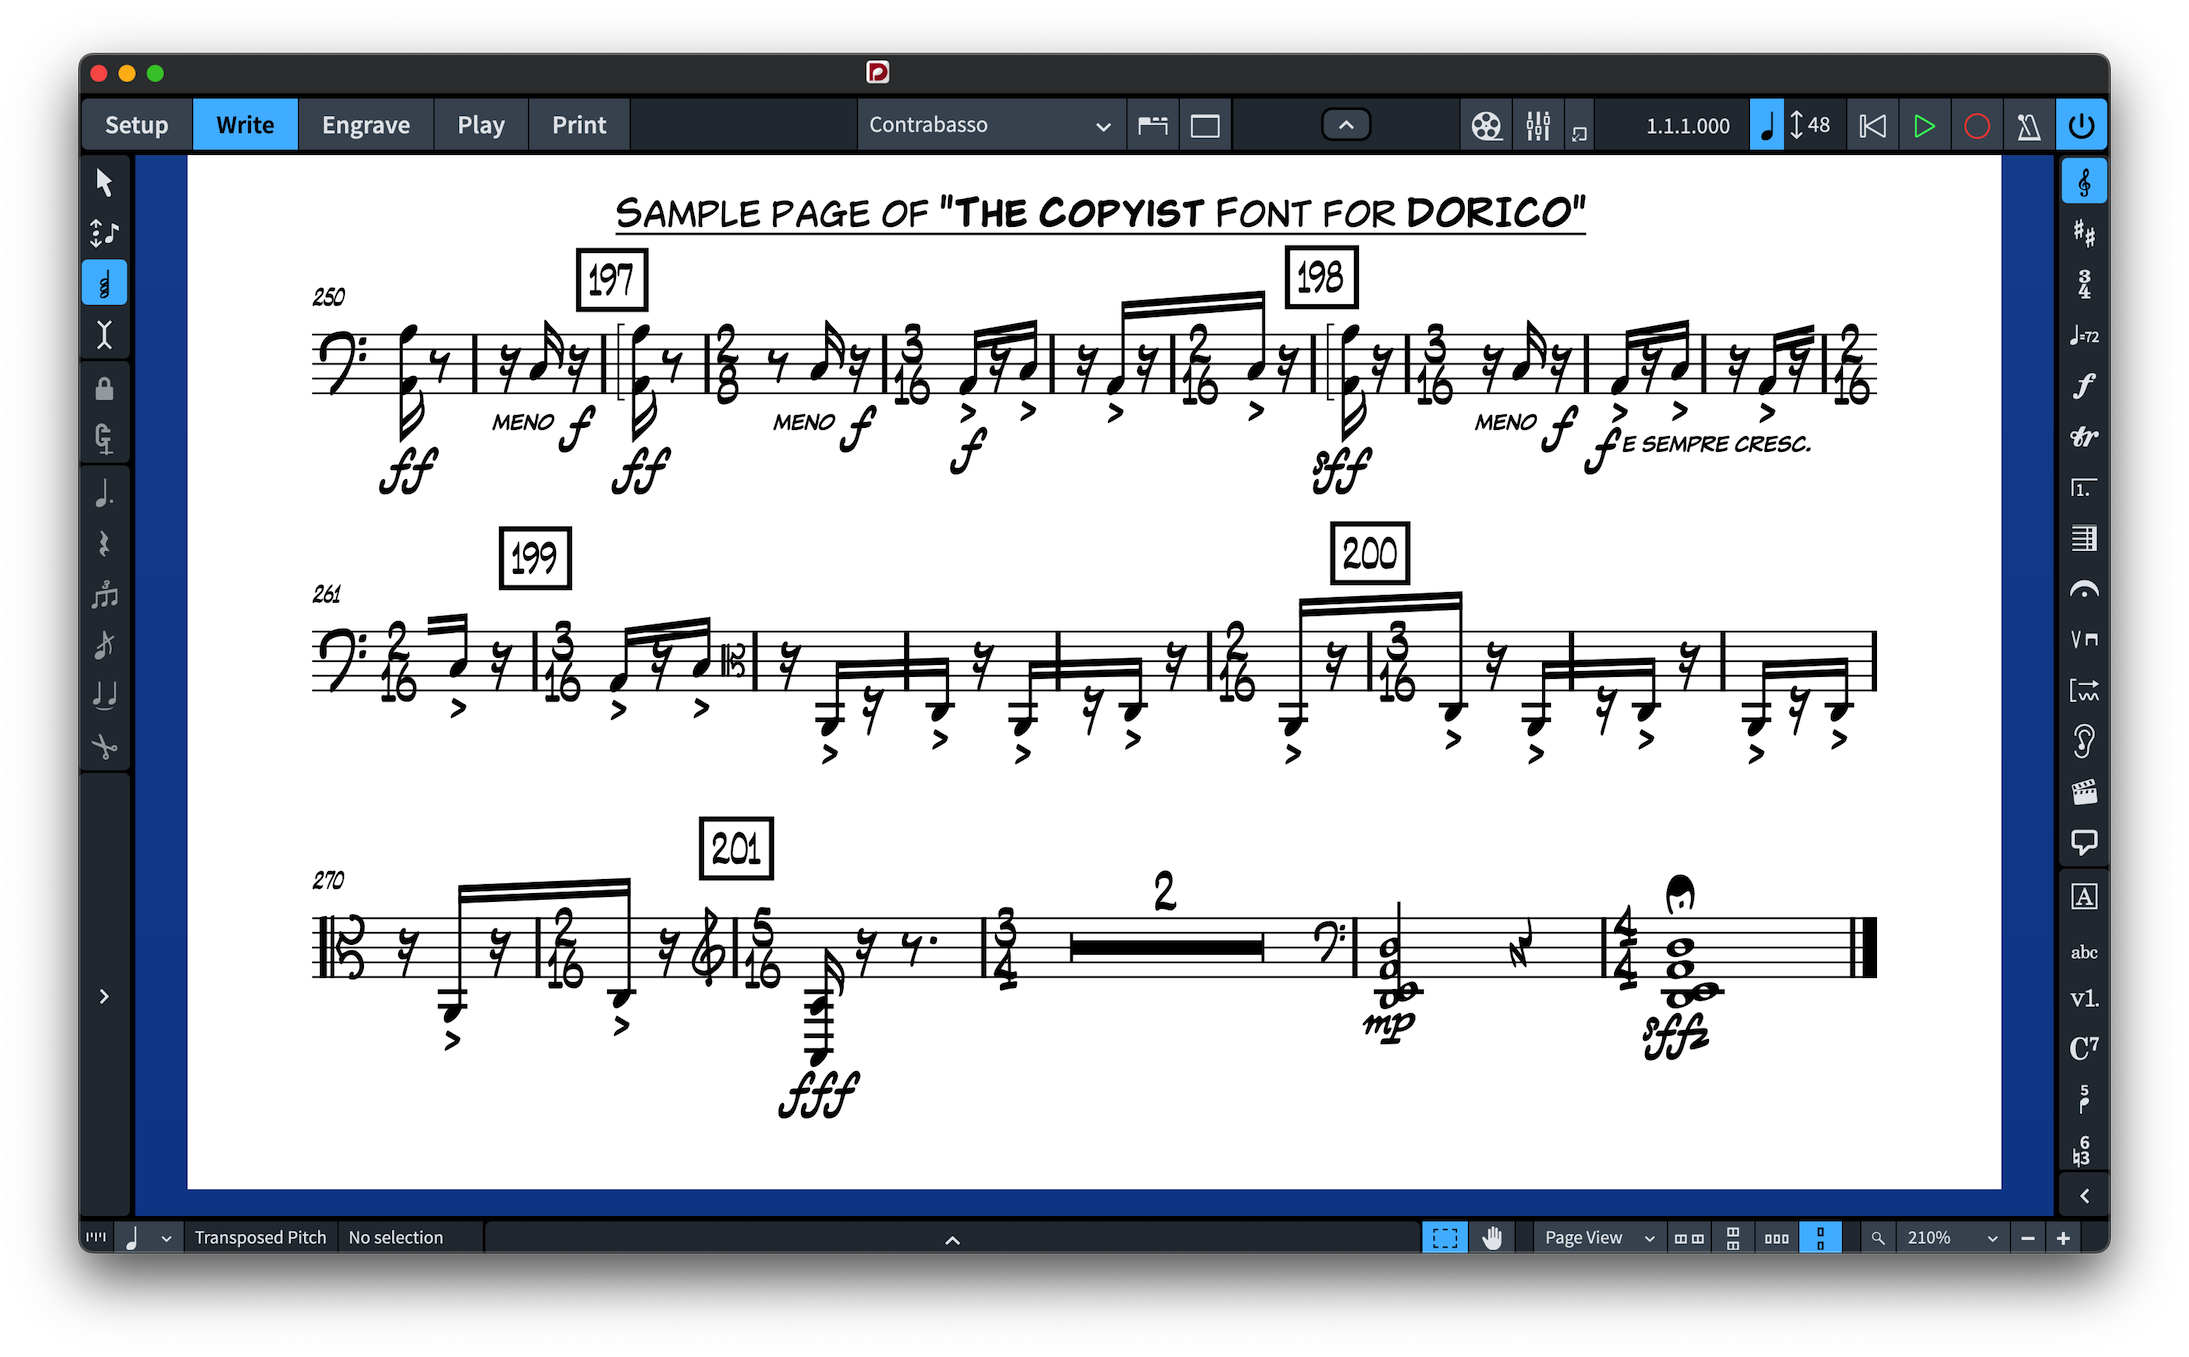Expand the lower zone chevron
This screenshot has width=2189, height=1357.
(952, 1239)
